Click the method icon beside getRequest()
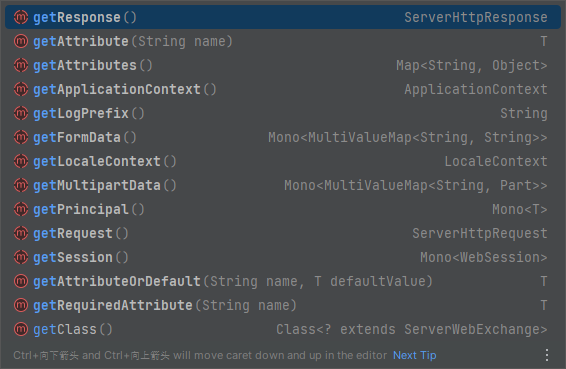The height and width of the screenshot is (369, 566). pyautogui.click(x=21, y=233)
